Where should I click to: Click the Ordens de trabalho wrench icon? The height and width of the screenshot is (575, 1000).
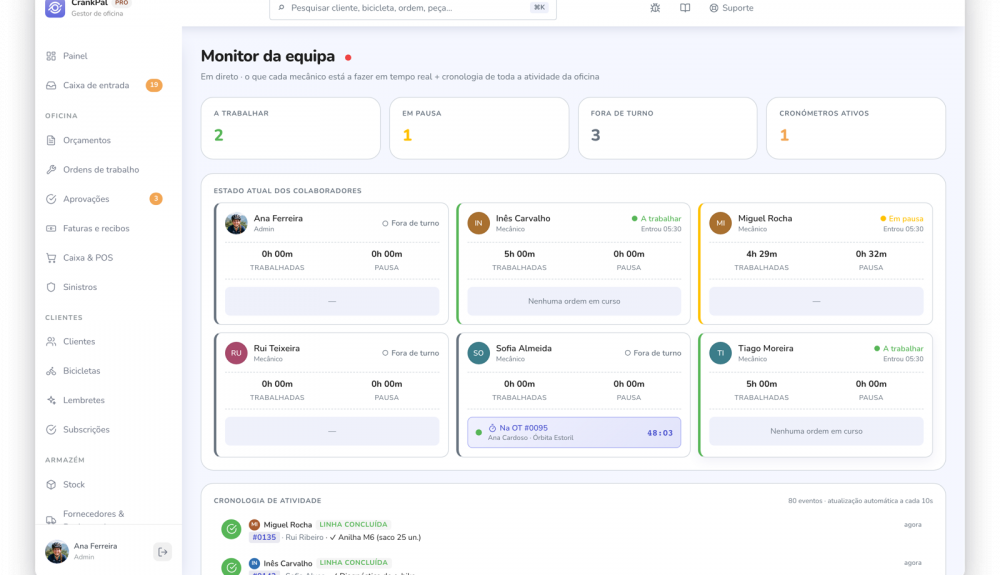51,170
